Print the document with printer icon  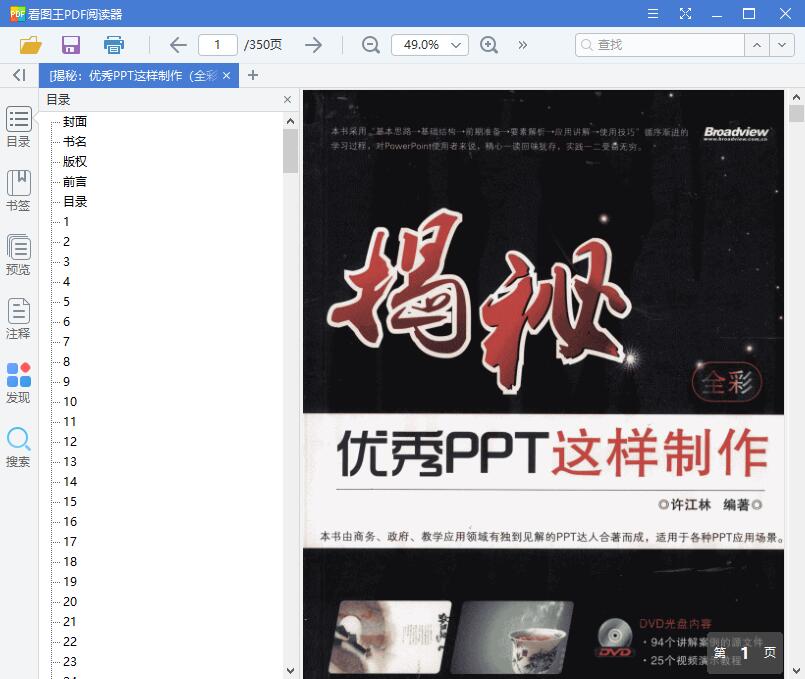(113, 45)
